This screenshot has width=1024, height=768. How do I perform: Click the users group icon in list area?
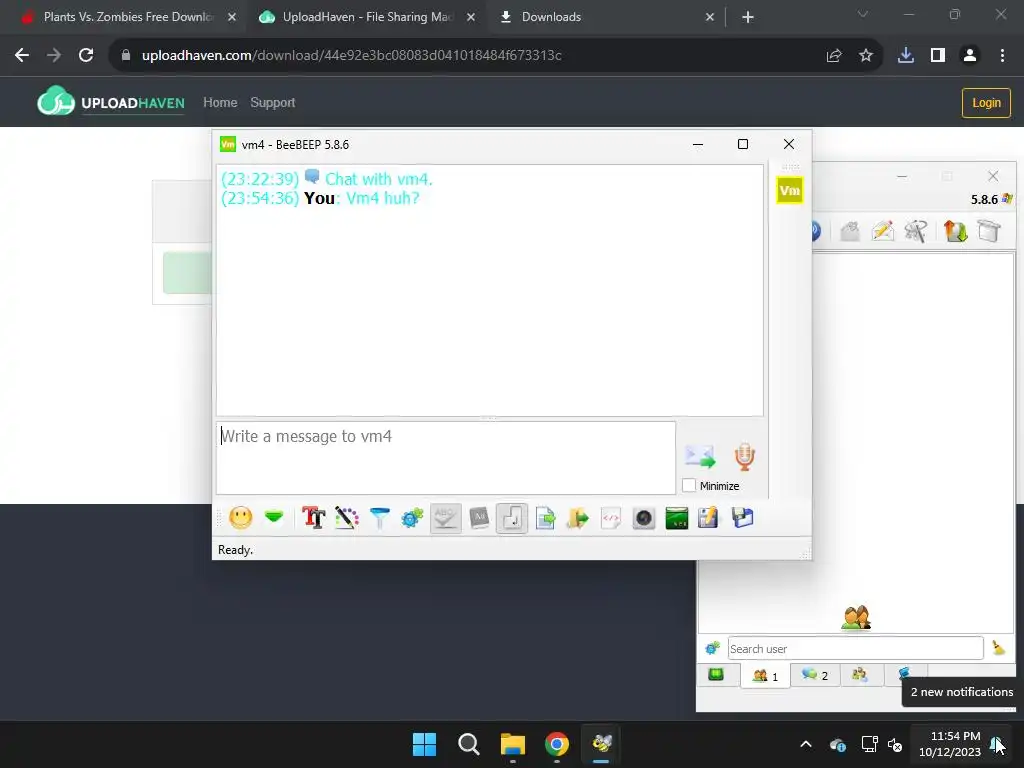pos(856,618)
